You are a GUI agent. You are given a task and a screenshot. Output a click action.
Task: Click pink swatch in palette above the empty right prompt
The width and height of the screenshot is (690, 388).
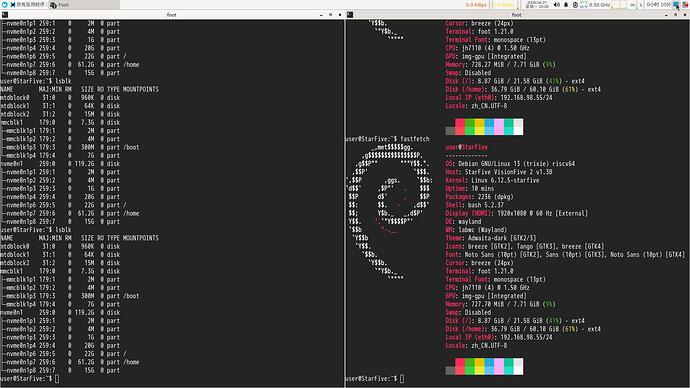(x=499, y=366)
